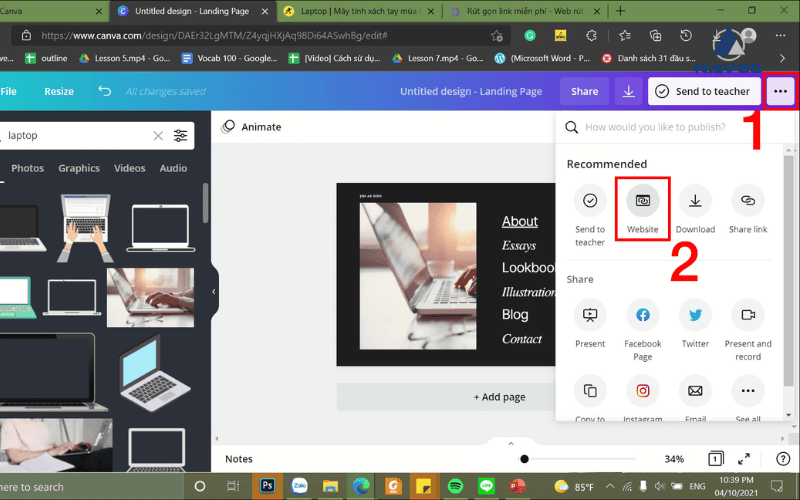Open the Animate option
Image resolution: width=800 pixels, height=500 pixels.
[251, 127]
